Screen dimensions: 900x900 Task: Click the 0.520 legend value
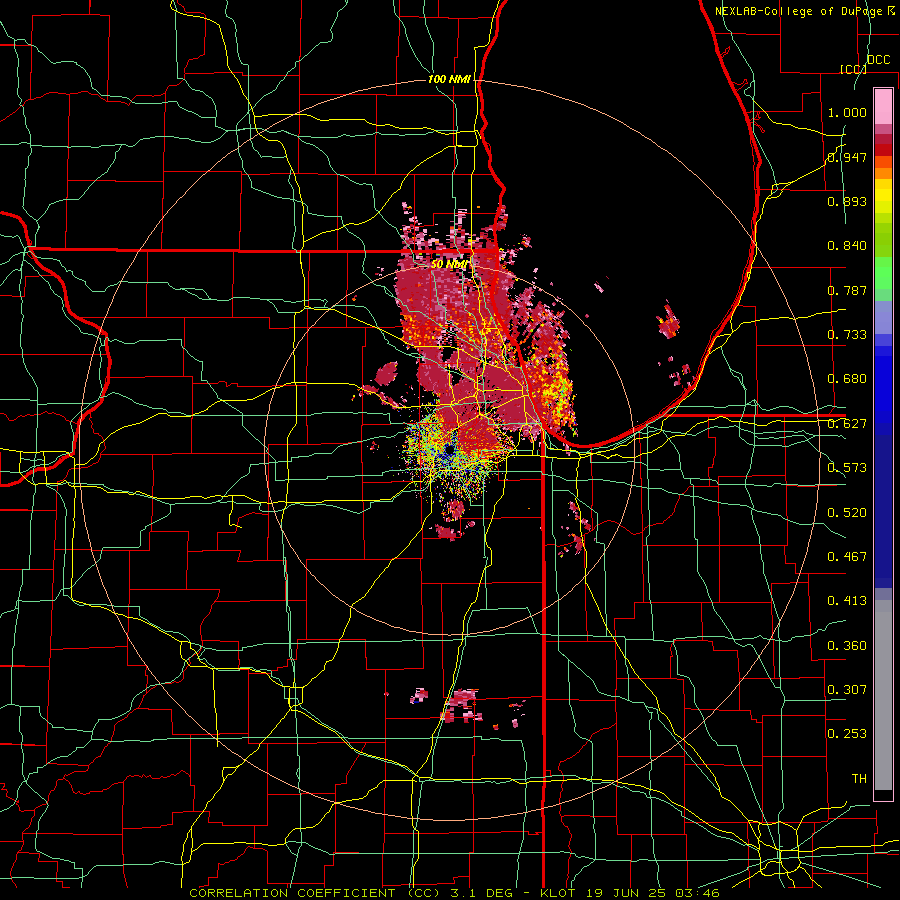click(847, 513)
